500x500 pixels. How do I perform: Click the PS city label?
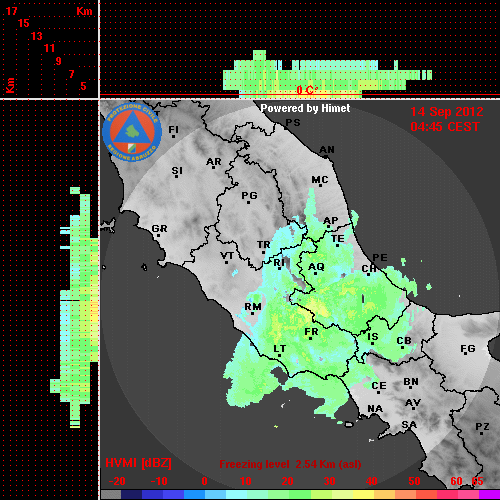pyautogui.click(x=293, y=123)
